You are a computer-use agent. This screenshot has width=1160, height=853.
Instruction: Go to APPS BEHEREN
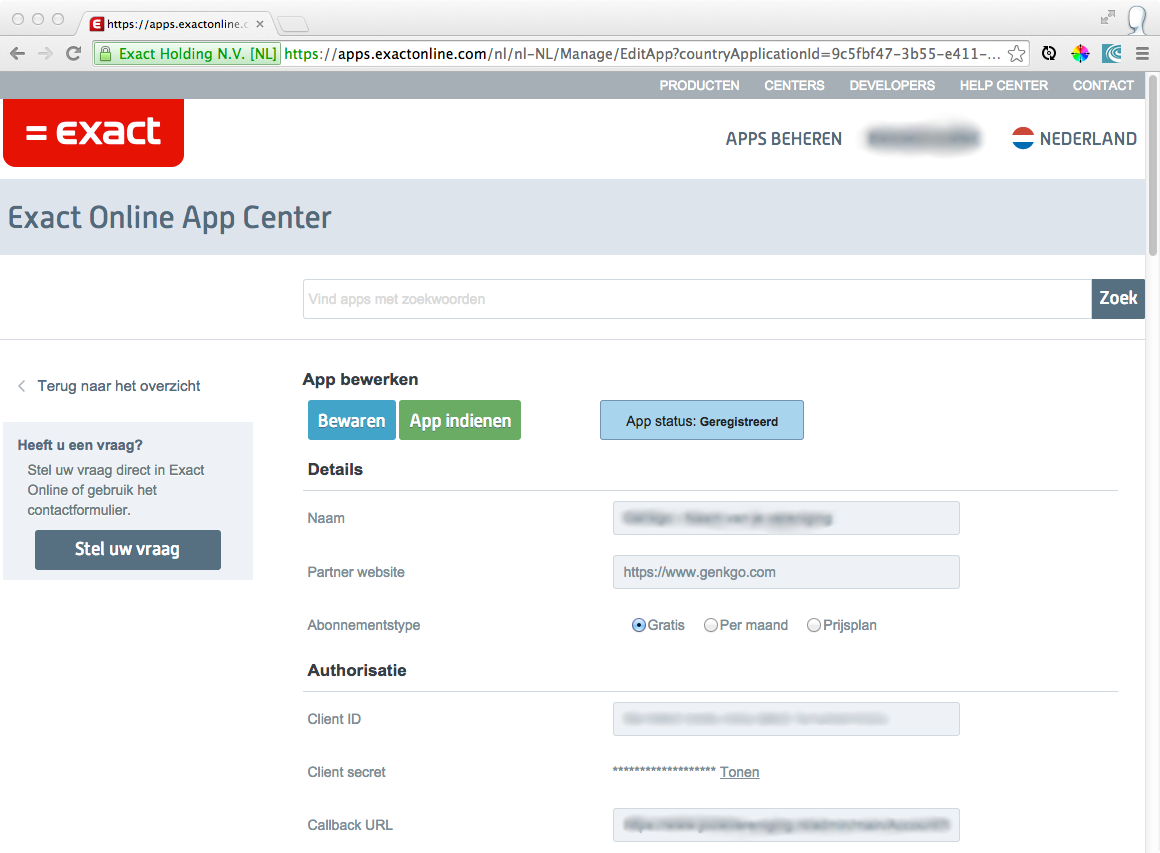[783, 139]
